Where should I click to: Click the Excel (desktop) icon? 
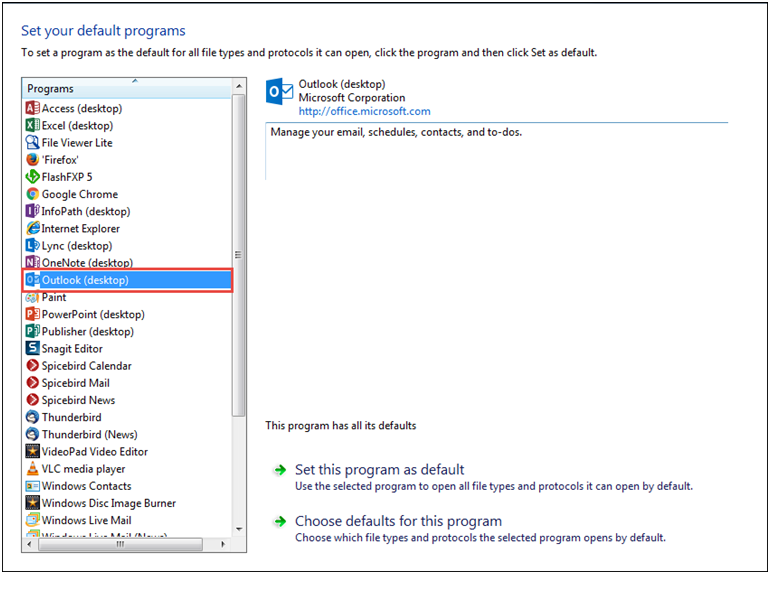tap(32, 125)
